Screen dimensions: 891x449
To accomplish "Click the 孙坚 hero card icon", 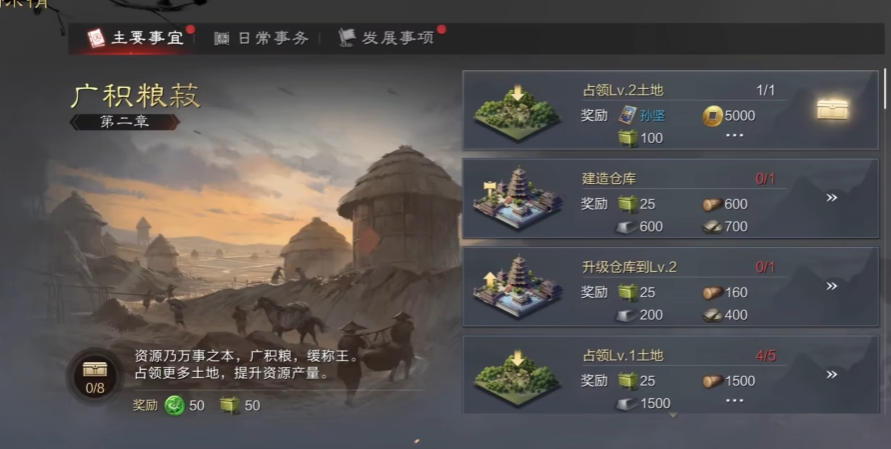I will (x=627, y=115).
